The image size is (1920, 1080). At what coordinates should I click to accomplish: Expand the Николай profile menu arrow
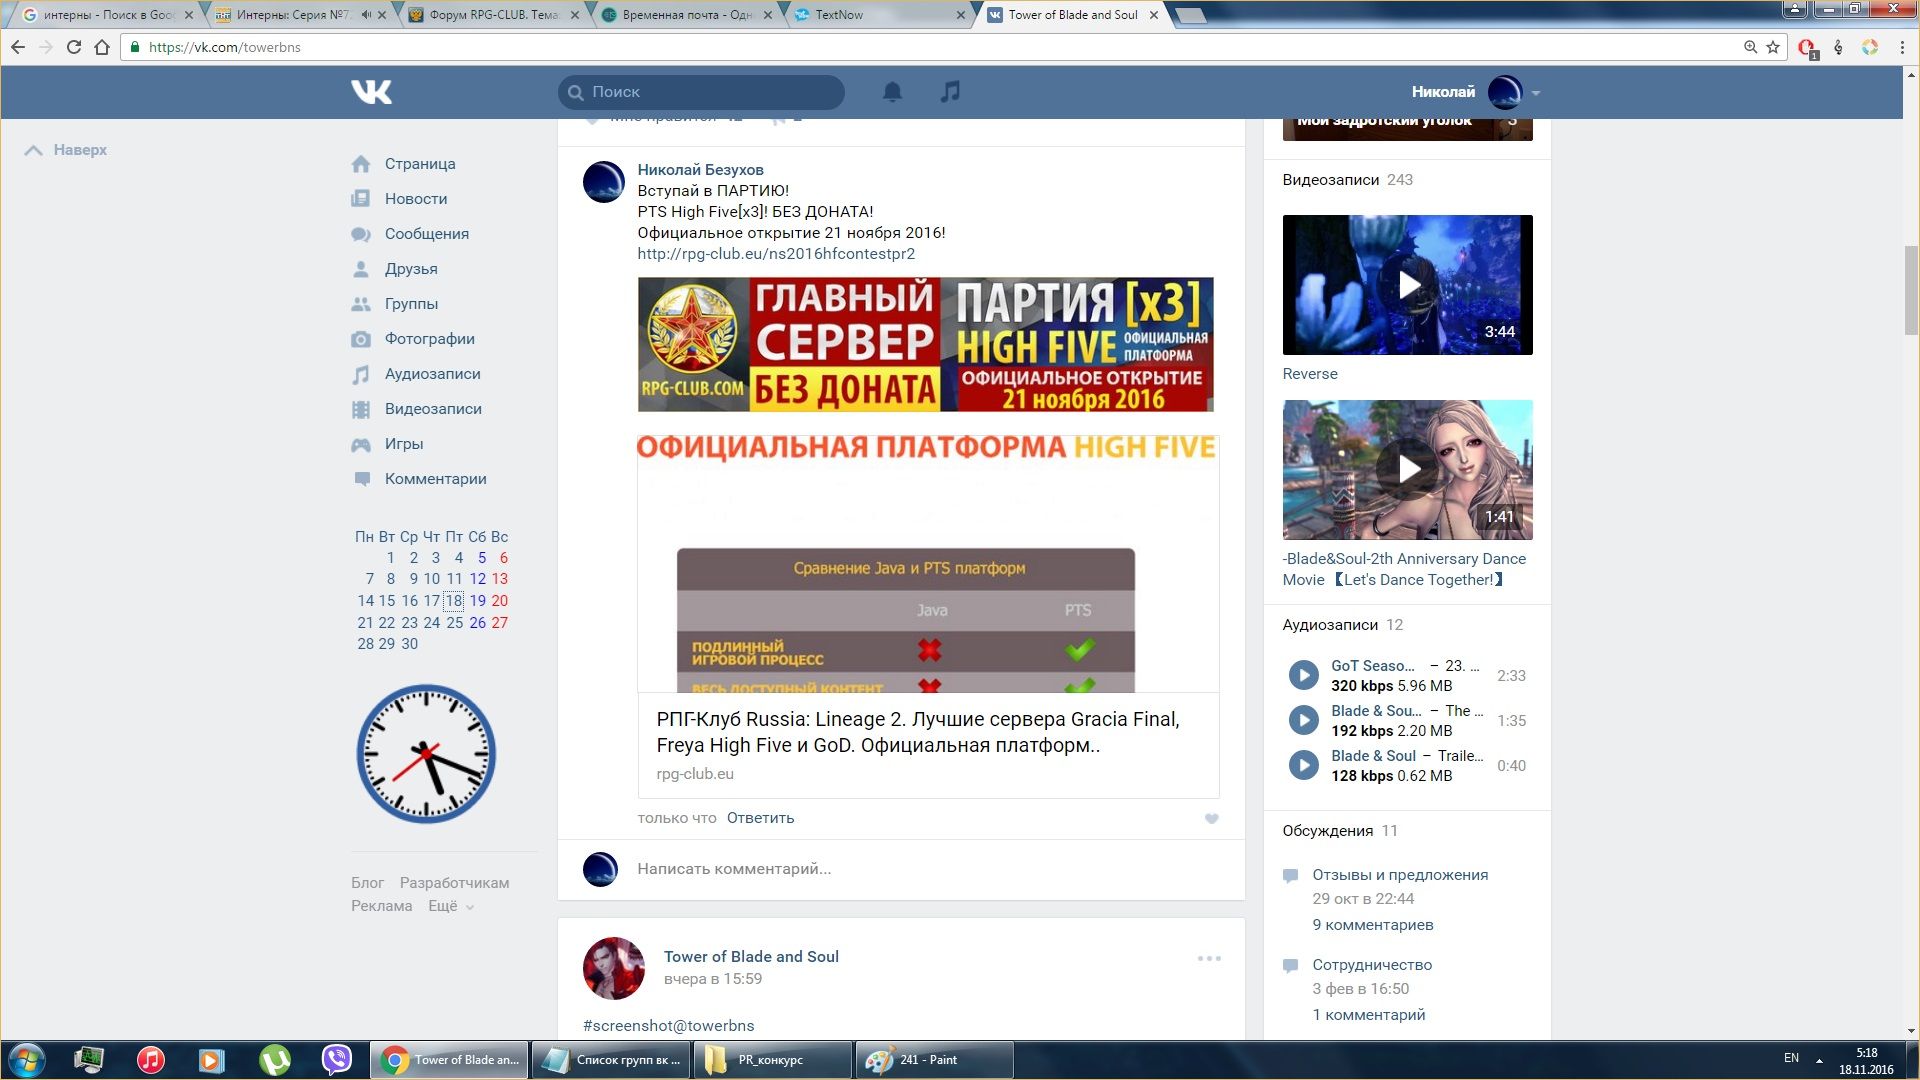tap(1536, 93)
